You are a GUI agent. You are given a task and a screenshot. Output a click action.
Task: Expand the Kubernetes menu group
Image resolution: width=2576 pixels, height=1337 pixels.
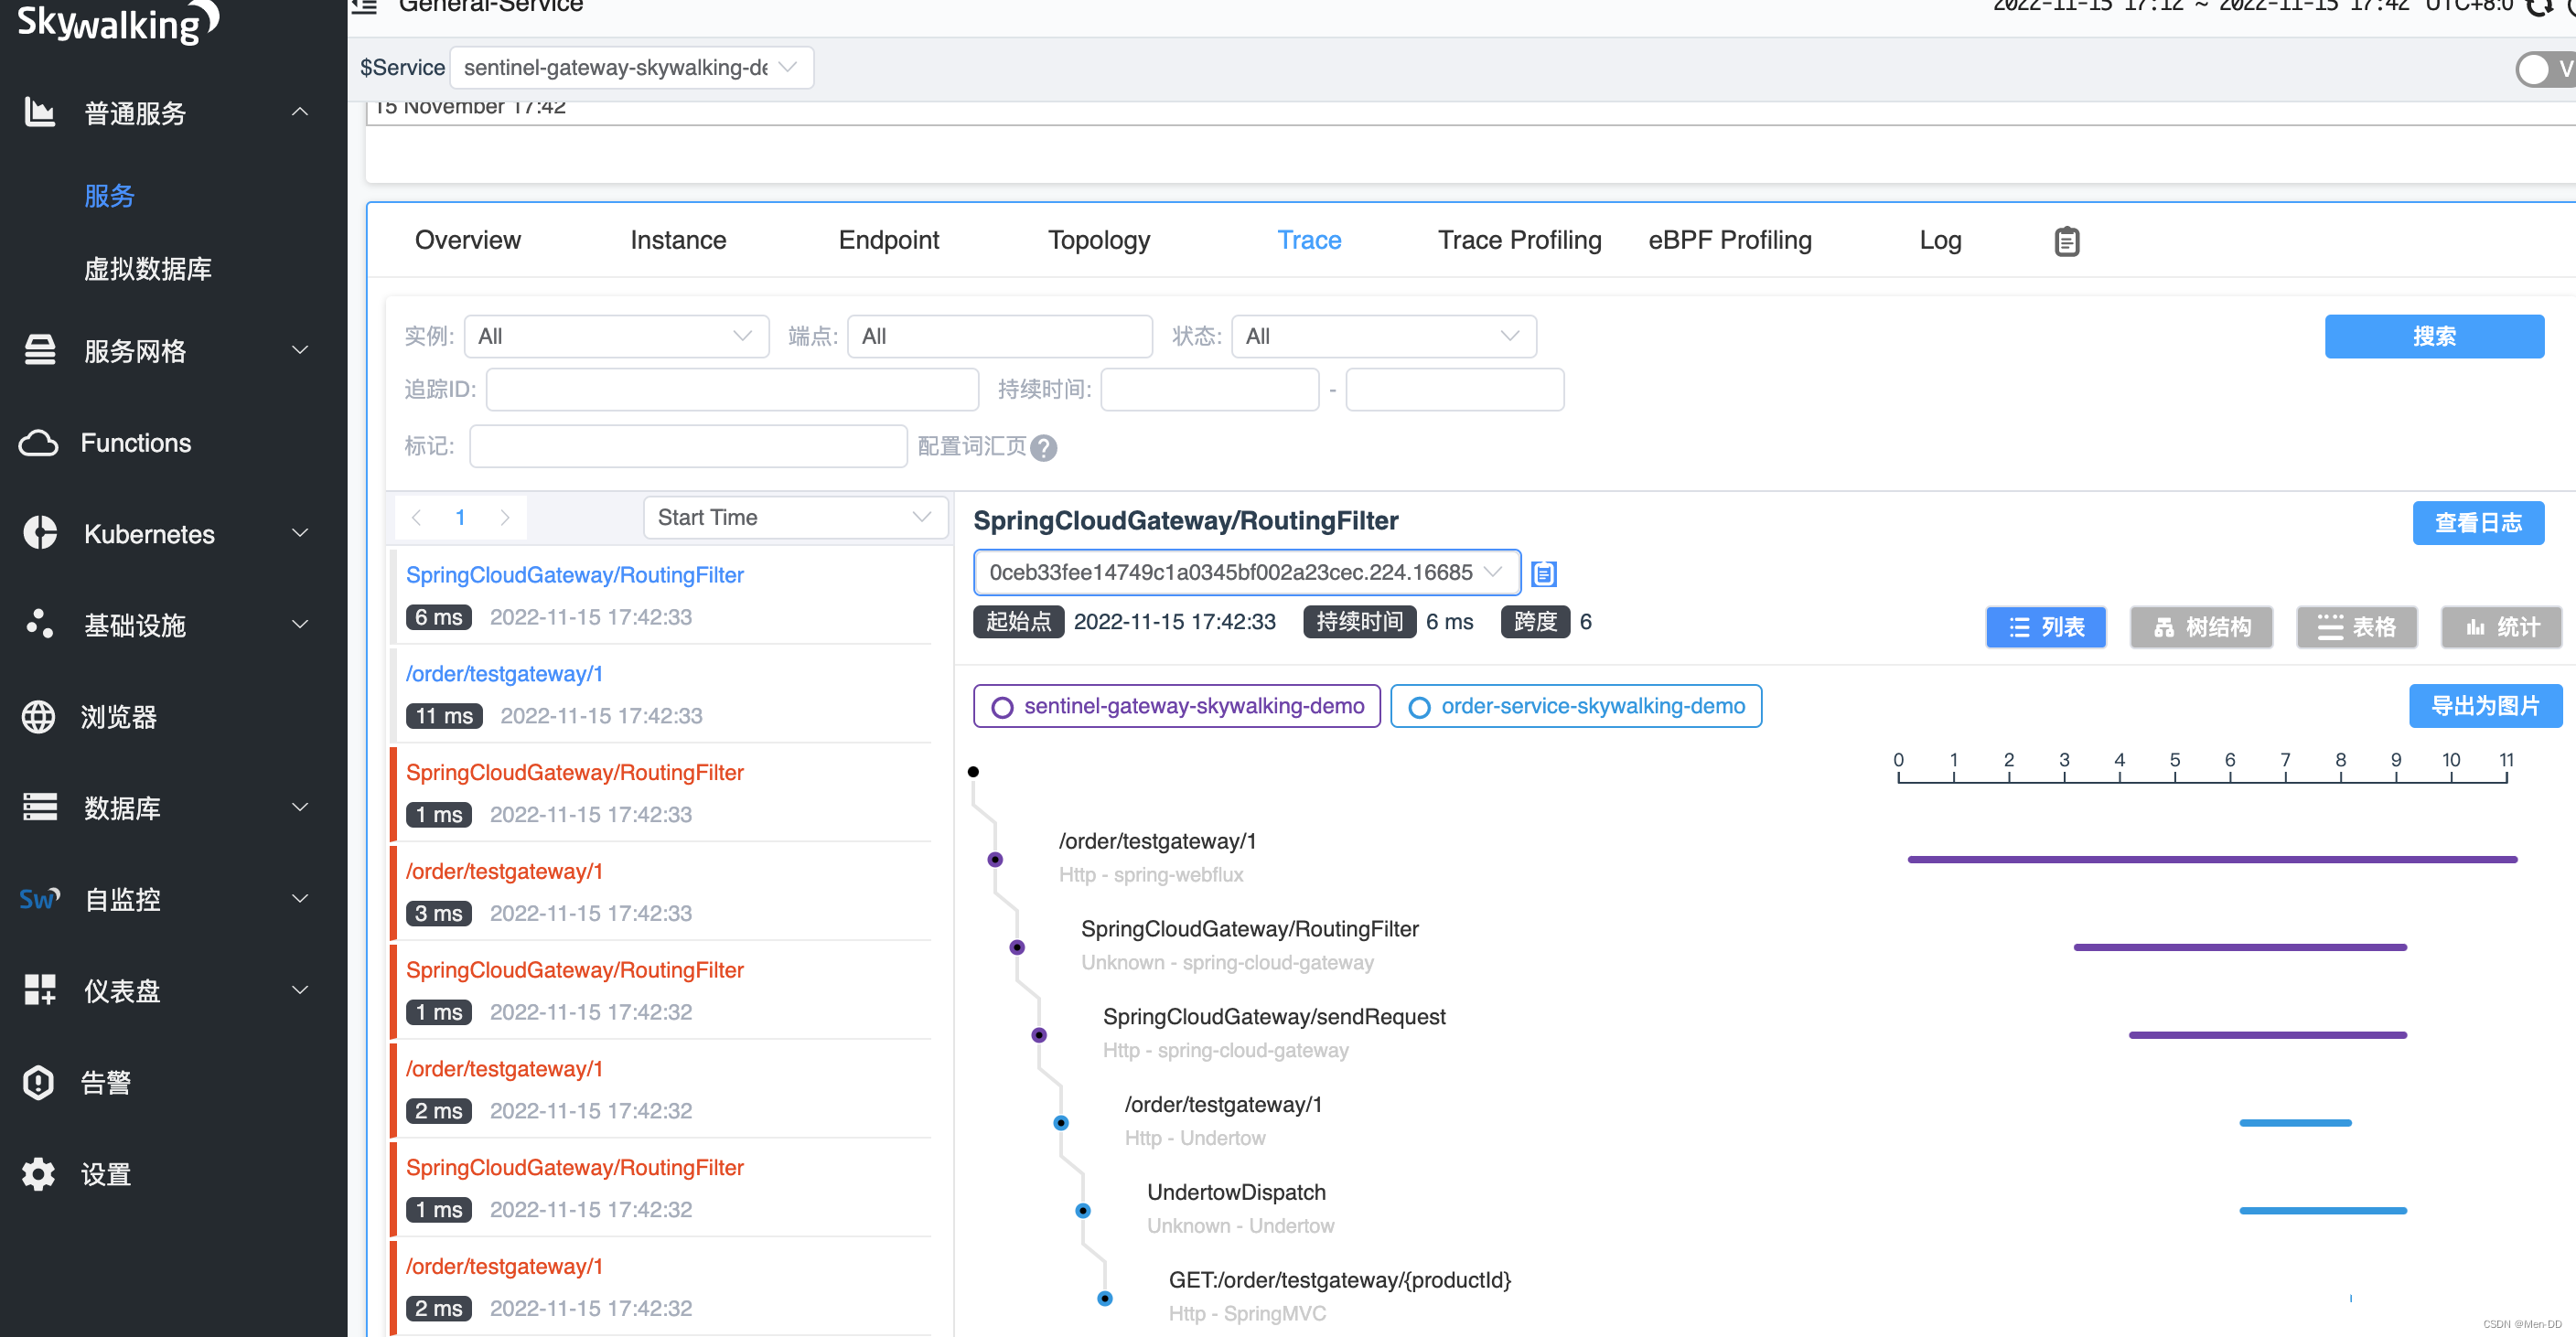click(300, 533)
